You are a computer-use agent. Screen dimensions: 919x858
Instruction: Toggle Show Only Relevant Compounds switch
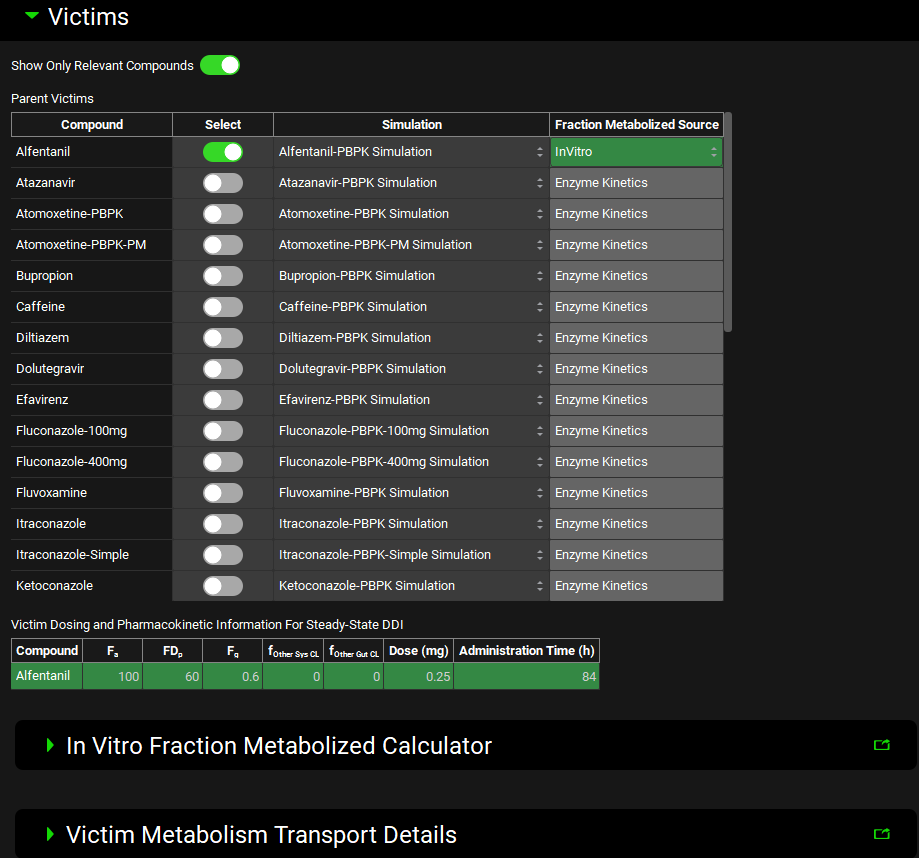(x=220, y=66)
